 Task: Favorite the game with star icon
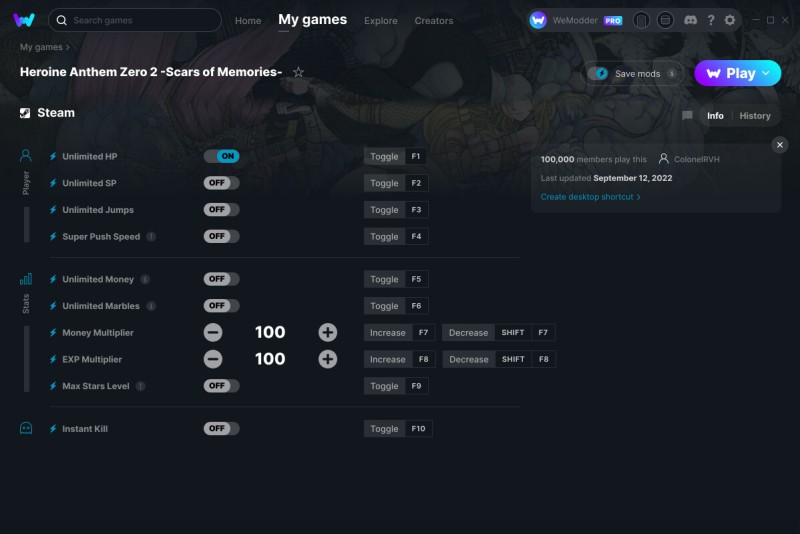pos(298,72)
